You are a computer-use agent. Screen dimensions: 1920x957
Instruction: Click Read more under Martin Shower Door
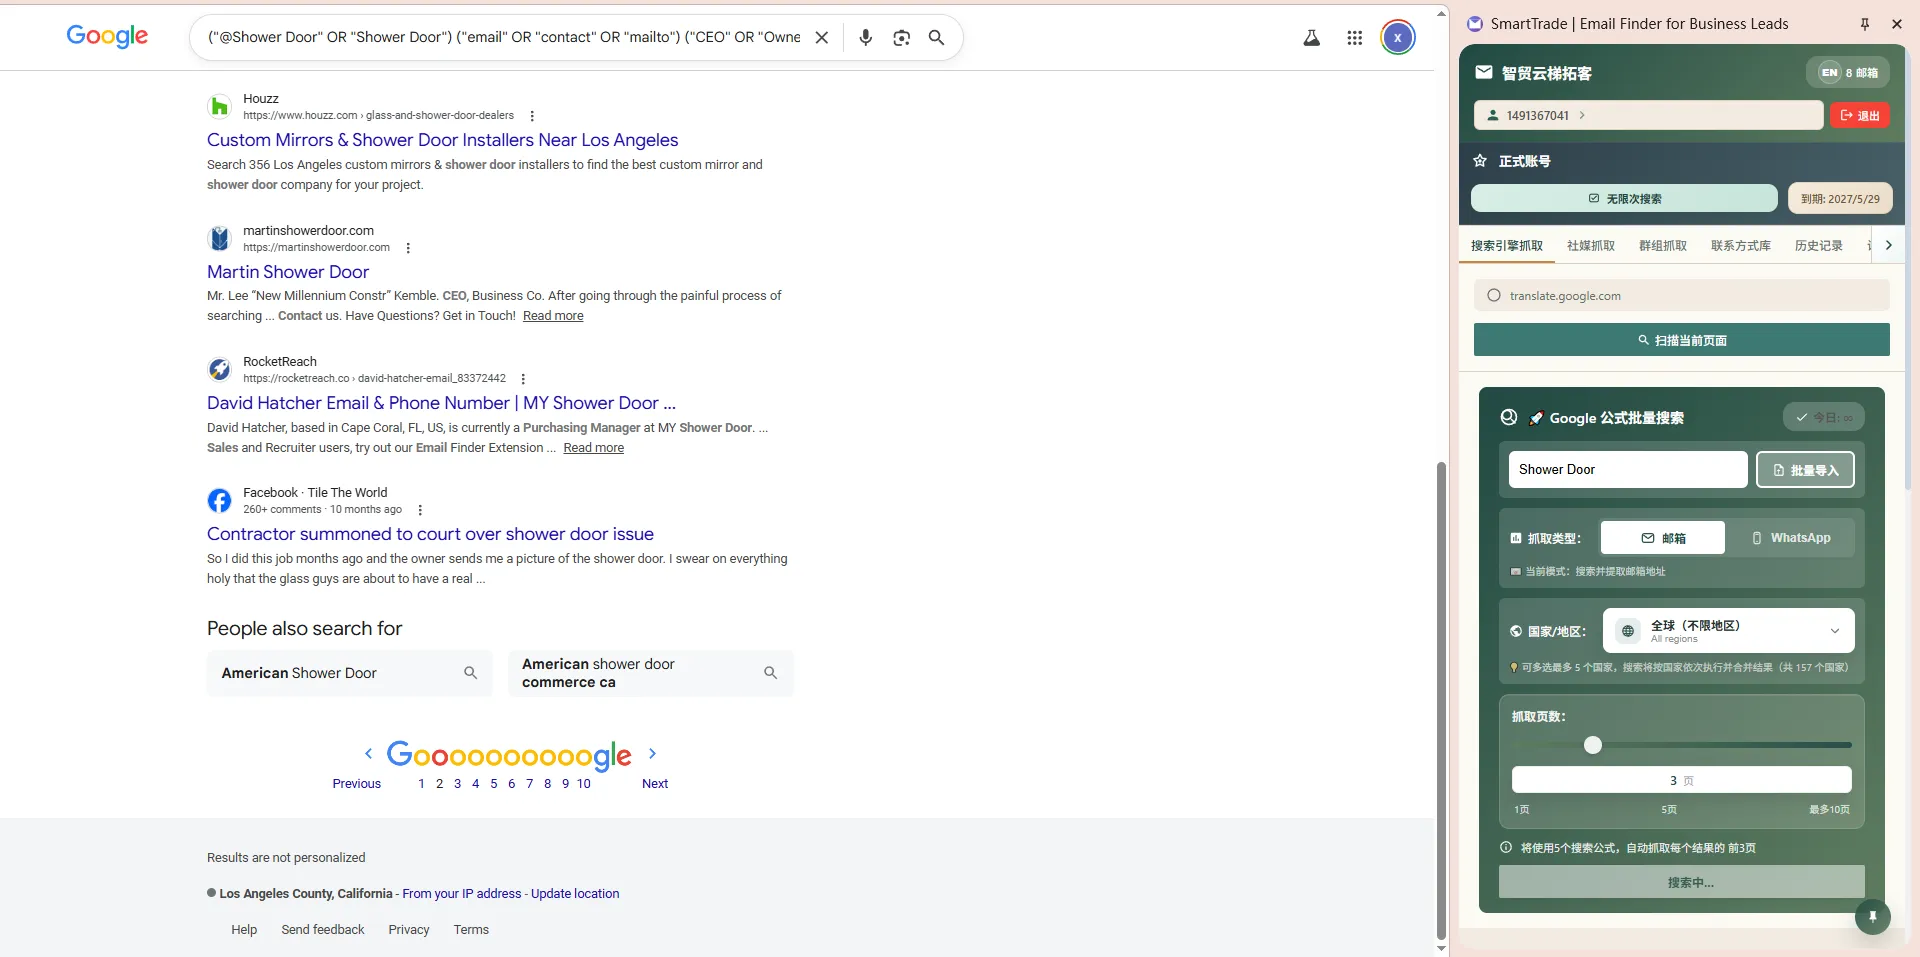click(553, 316)
